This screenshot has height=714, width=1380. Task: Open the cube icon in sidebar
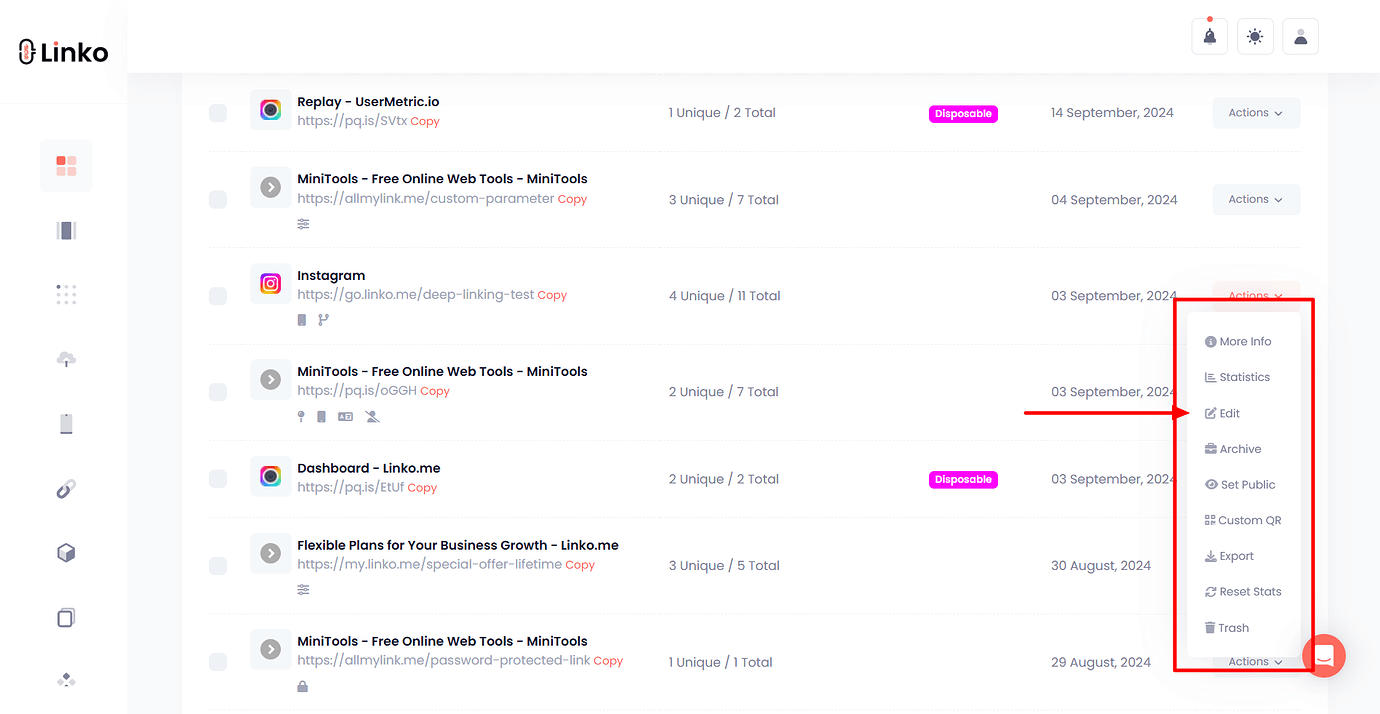66,553
